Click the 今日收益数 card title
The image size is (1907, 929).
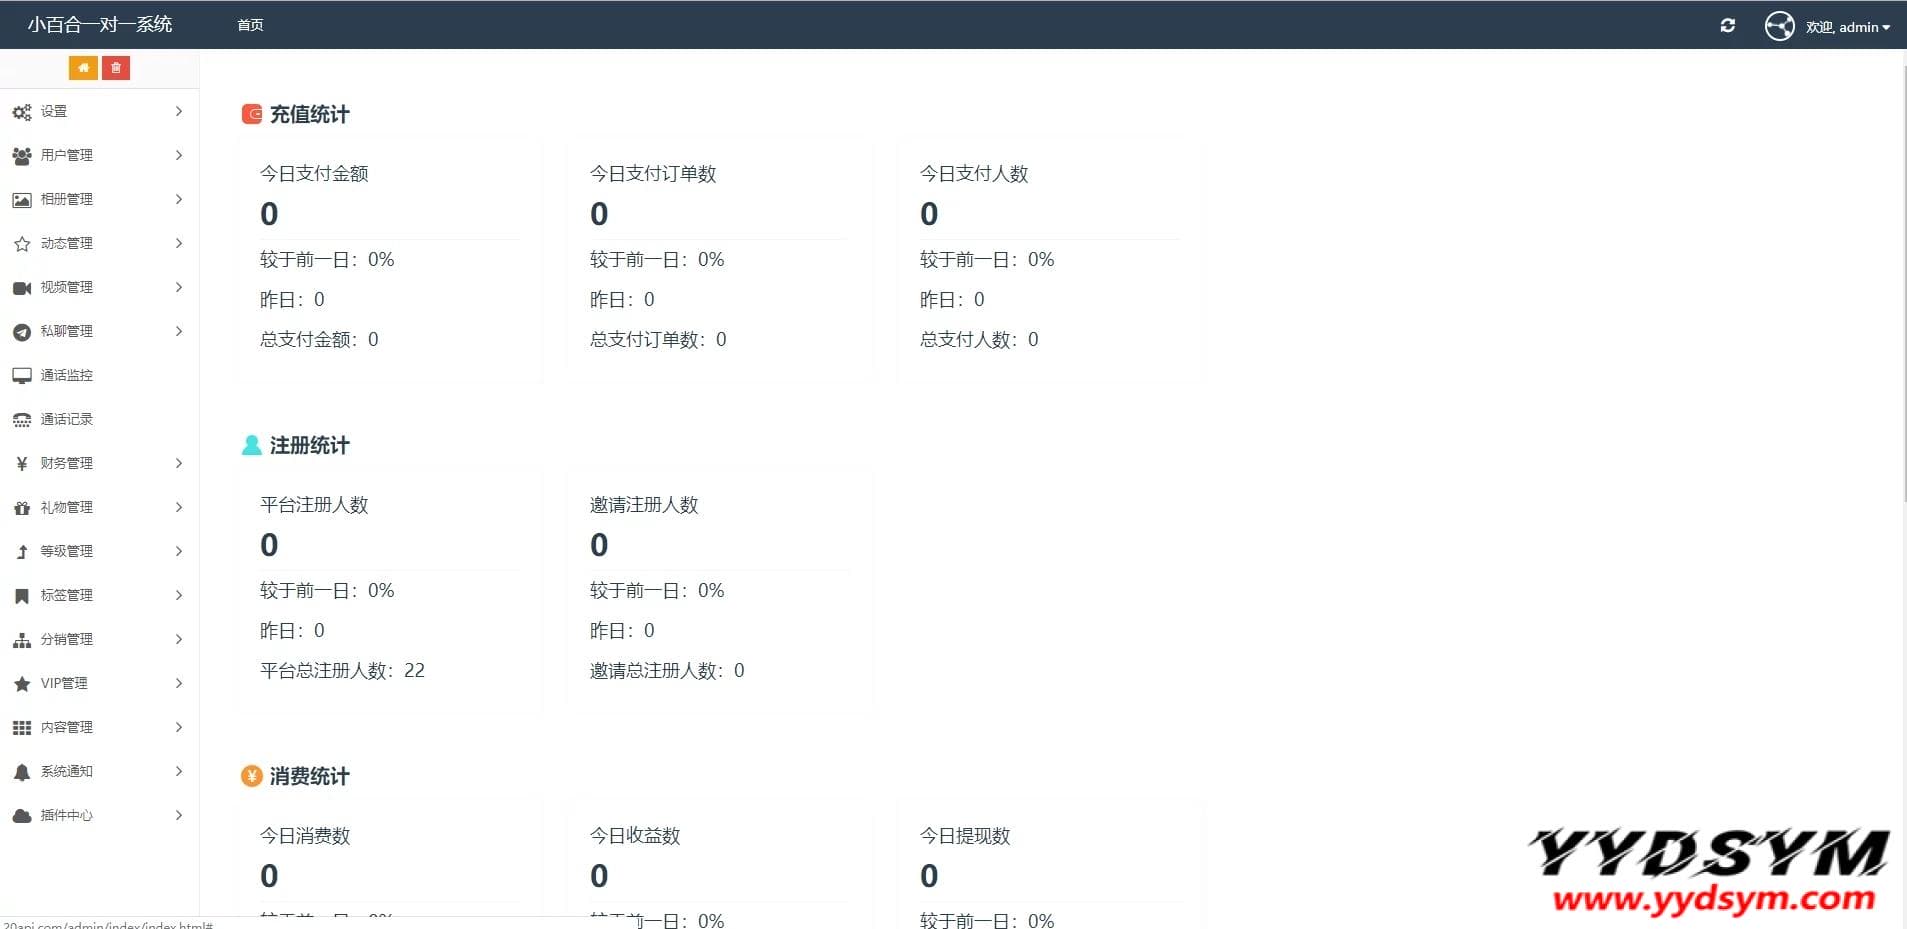click(x=635, y=836)
